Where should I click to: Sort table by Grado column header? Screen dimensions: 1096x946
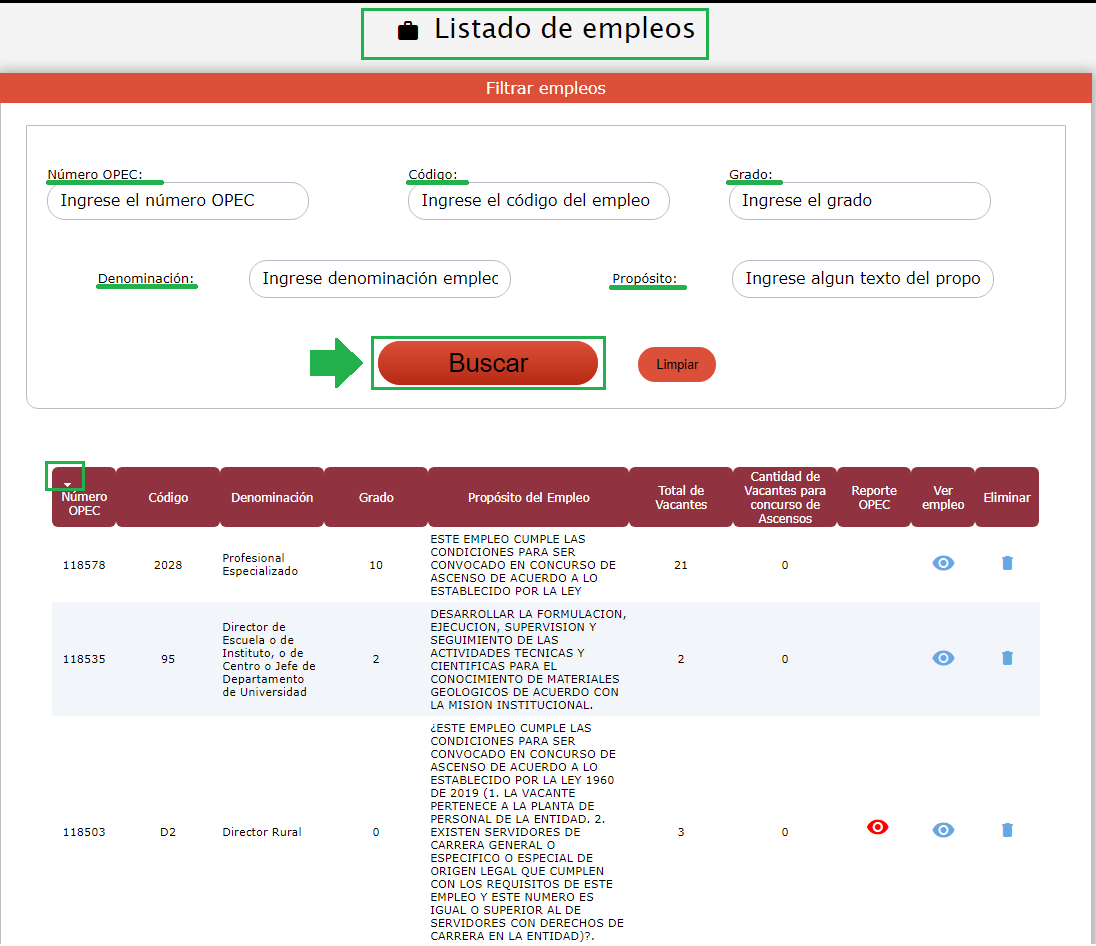pyautogui.click(x=376, y=497)
